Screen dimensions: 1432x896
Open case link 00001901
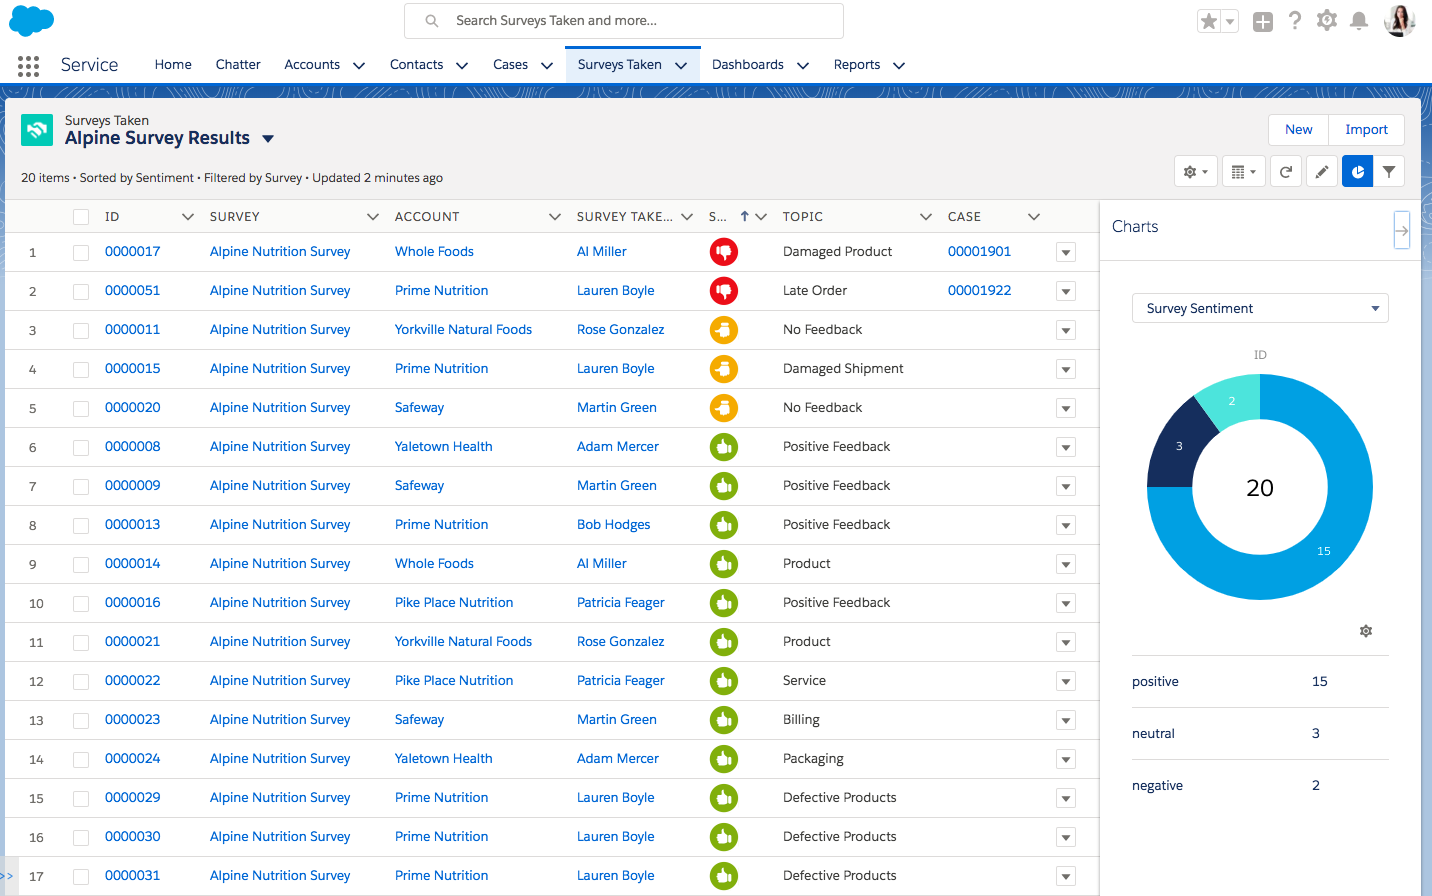[x=979, y=252]
